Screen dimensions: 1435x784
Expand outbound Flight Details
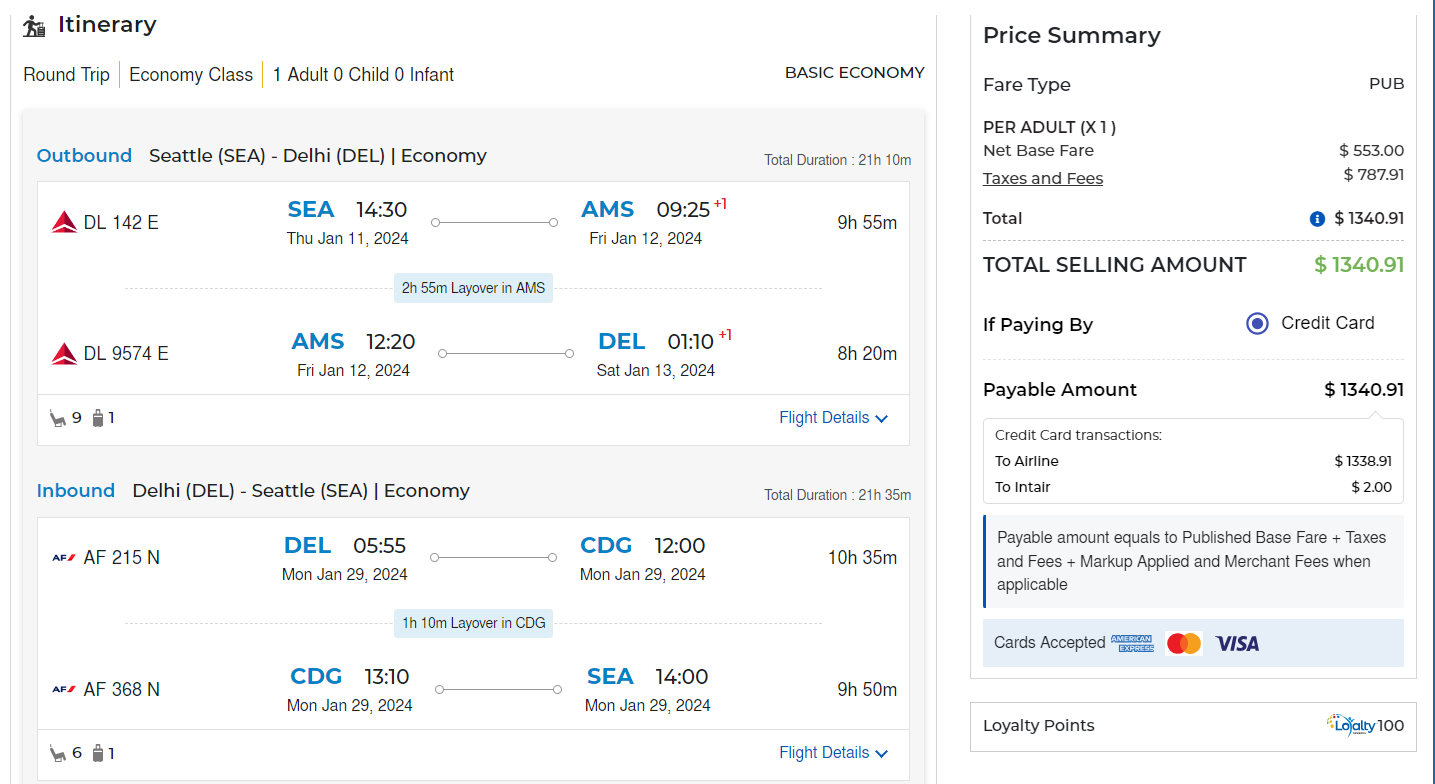pyautogui.click(x=833, y=418)
